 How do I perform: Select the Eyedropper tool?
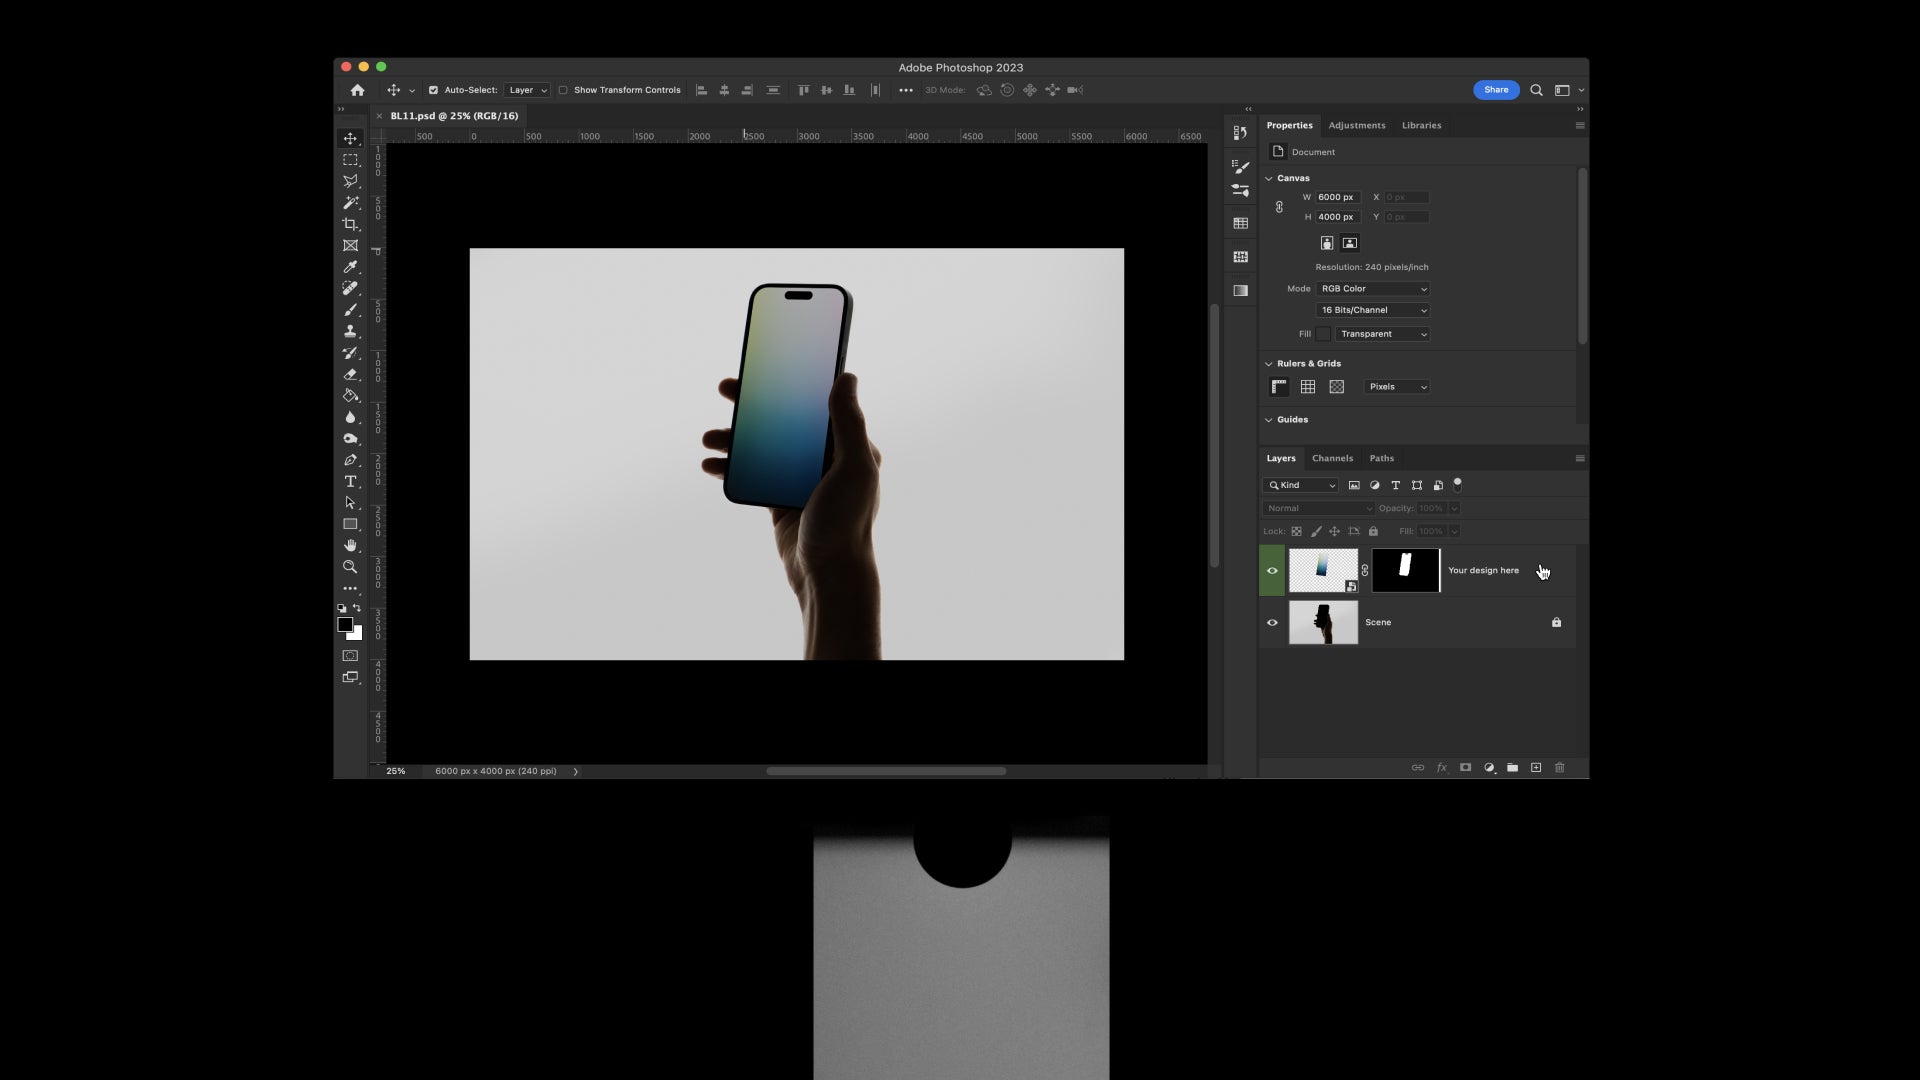point(350,267)
